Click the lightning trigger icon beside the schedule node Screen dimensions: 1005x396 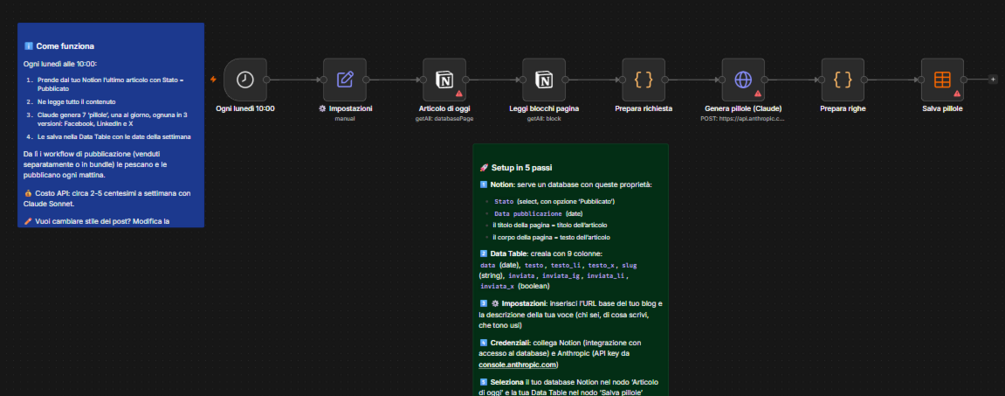coord(213,79)
